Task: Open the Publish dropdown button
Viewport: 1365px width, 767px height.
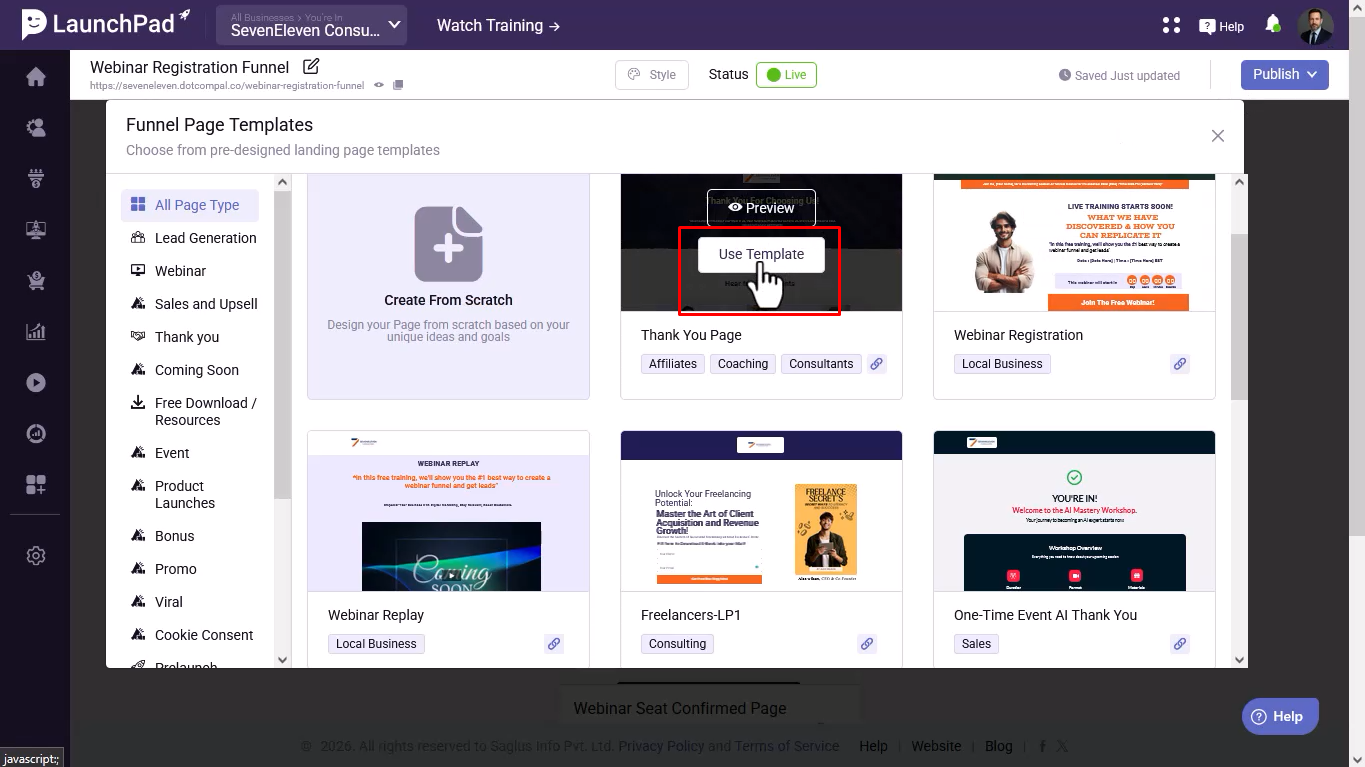Action: tap(1284, 74)
